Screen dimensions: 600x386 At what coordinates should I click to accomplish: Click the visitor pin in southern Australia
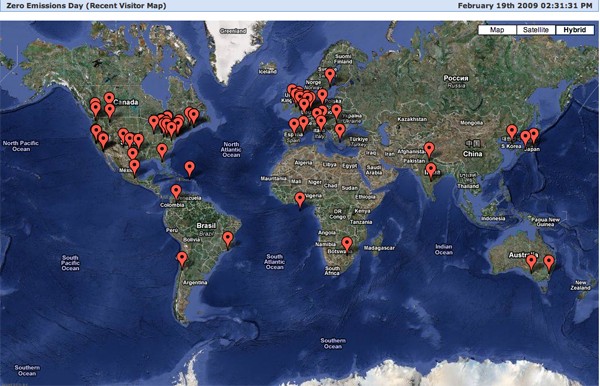click(x=531, y=262)
